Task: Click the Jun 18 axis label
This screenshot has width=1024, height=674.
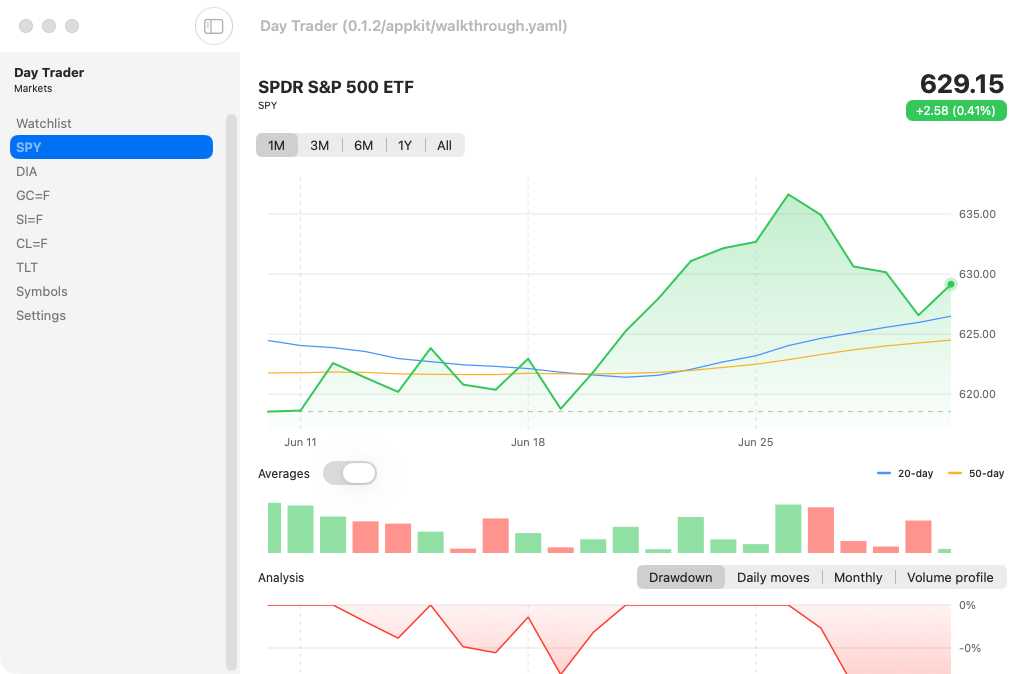Action: point(528,442)
